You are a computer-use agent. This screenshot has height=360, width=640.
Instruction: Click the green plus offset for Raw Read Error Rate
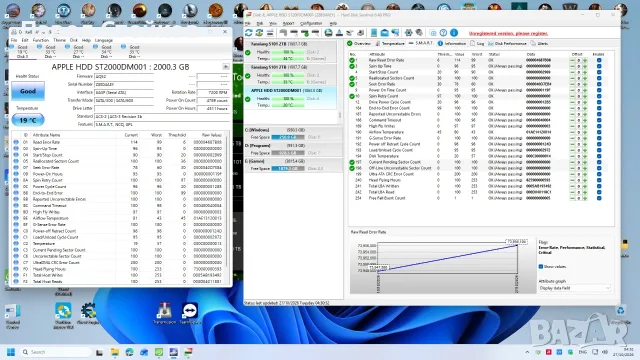tap(584, 60)
